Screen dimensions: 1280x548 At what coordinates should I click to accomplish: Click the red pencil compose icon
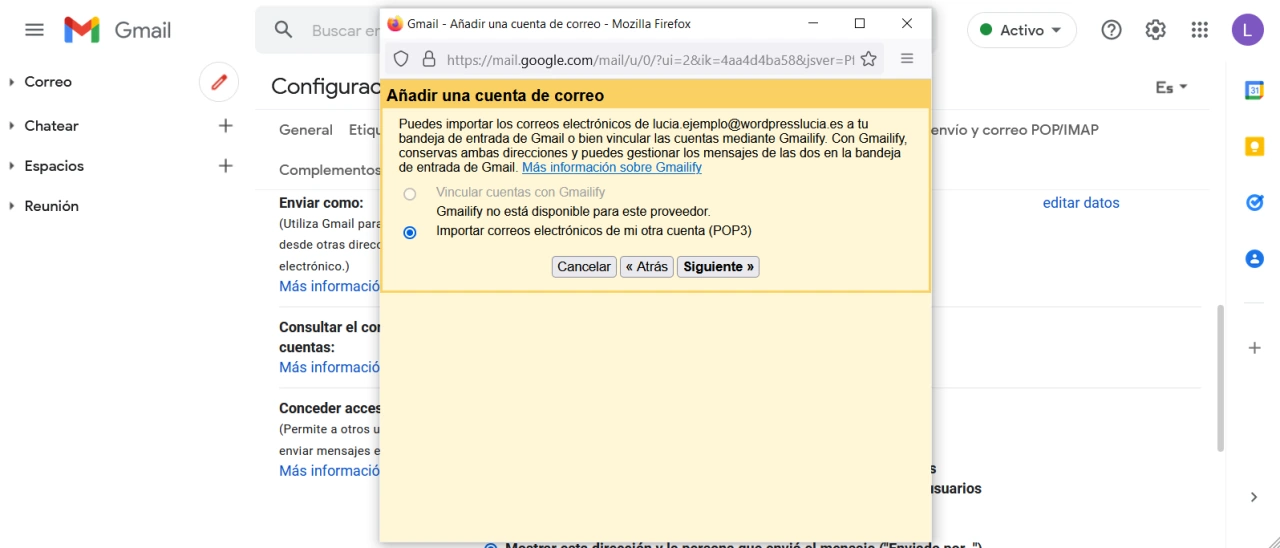click(x=219, y=82)
